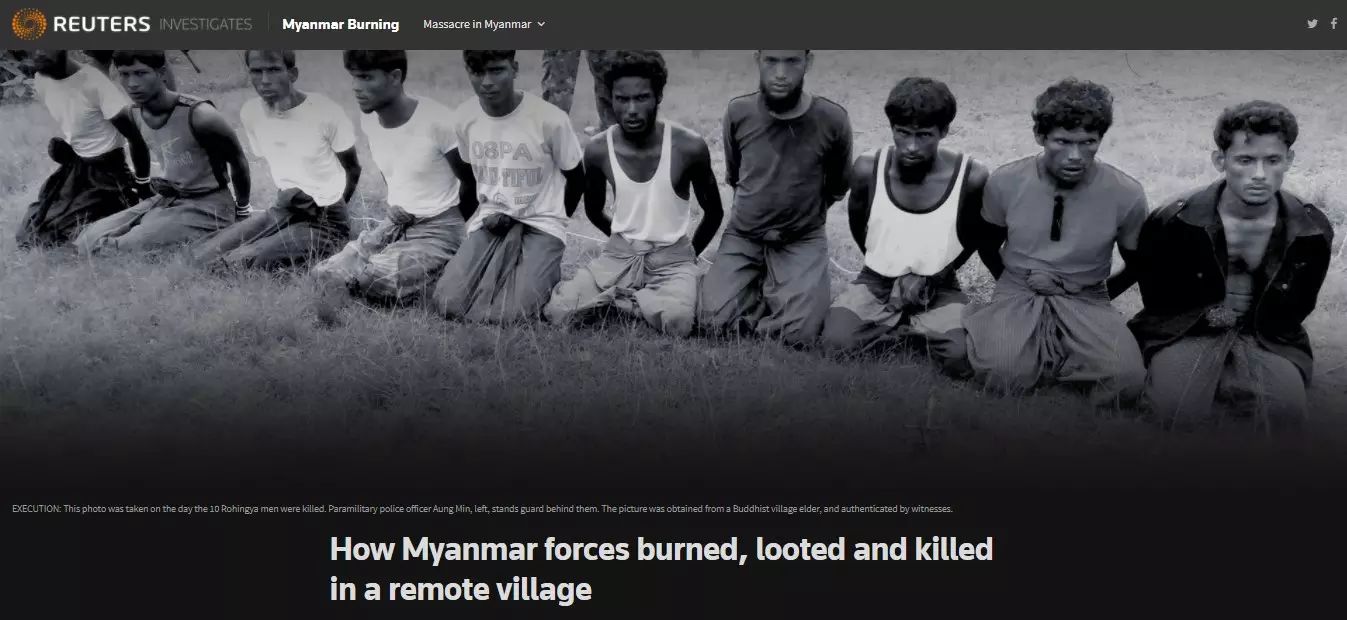Open the INVESTIGATES section label

[x=205, y=24]
